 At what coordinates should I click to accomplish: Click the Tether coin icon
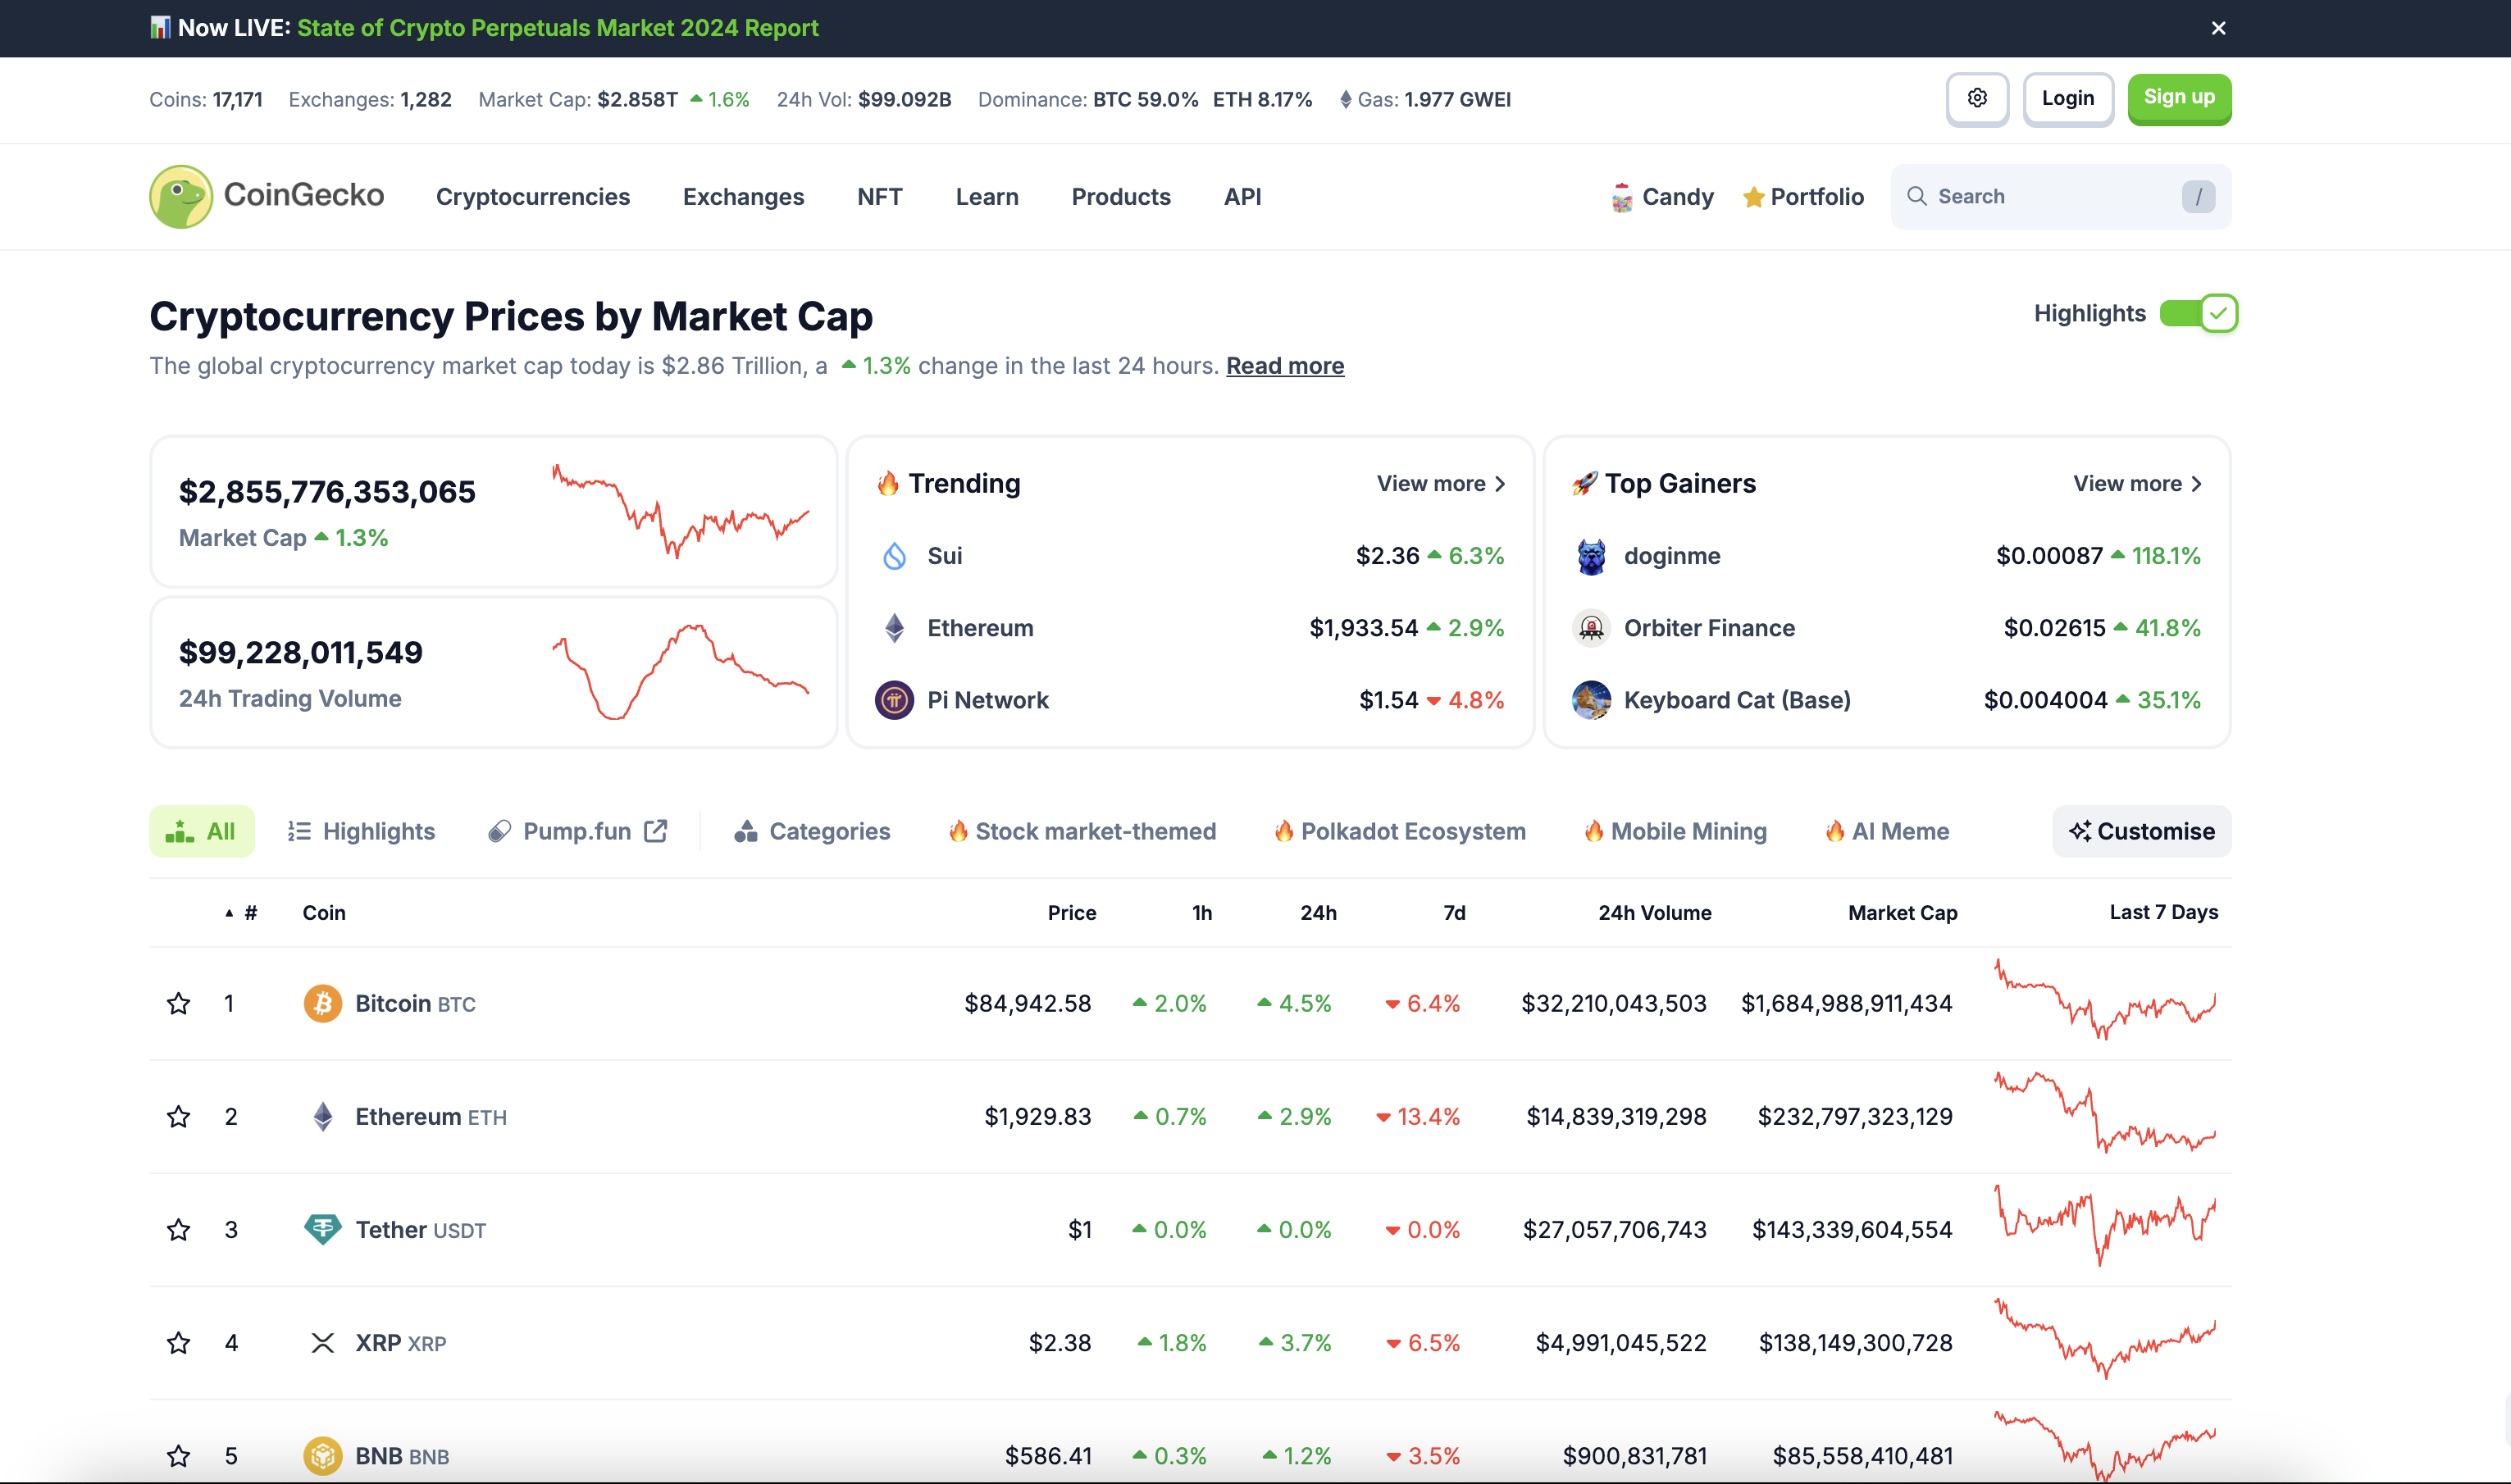pyautogui.click(x=322, y=1229)
